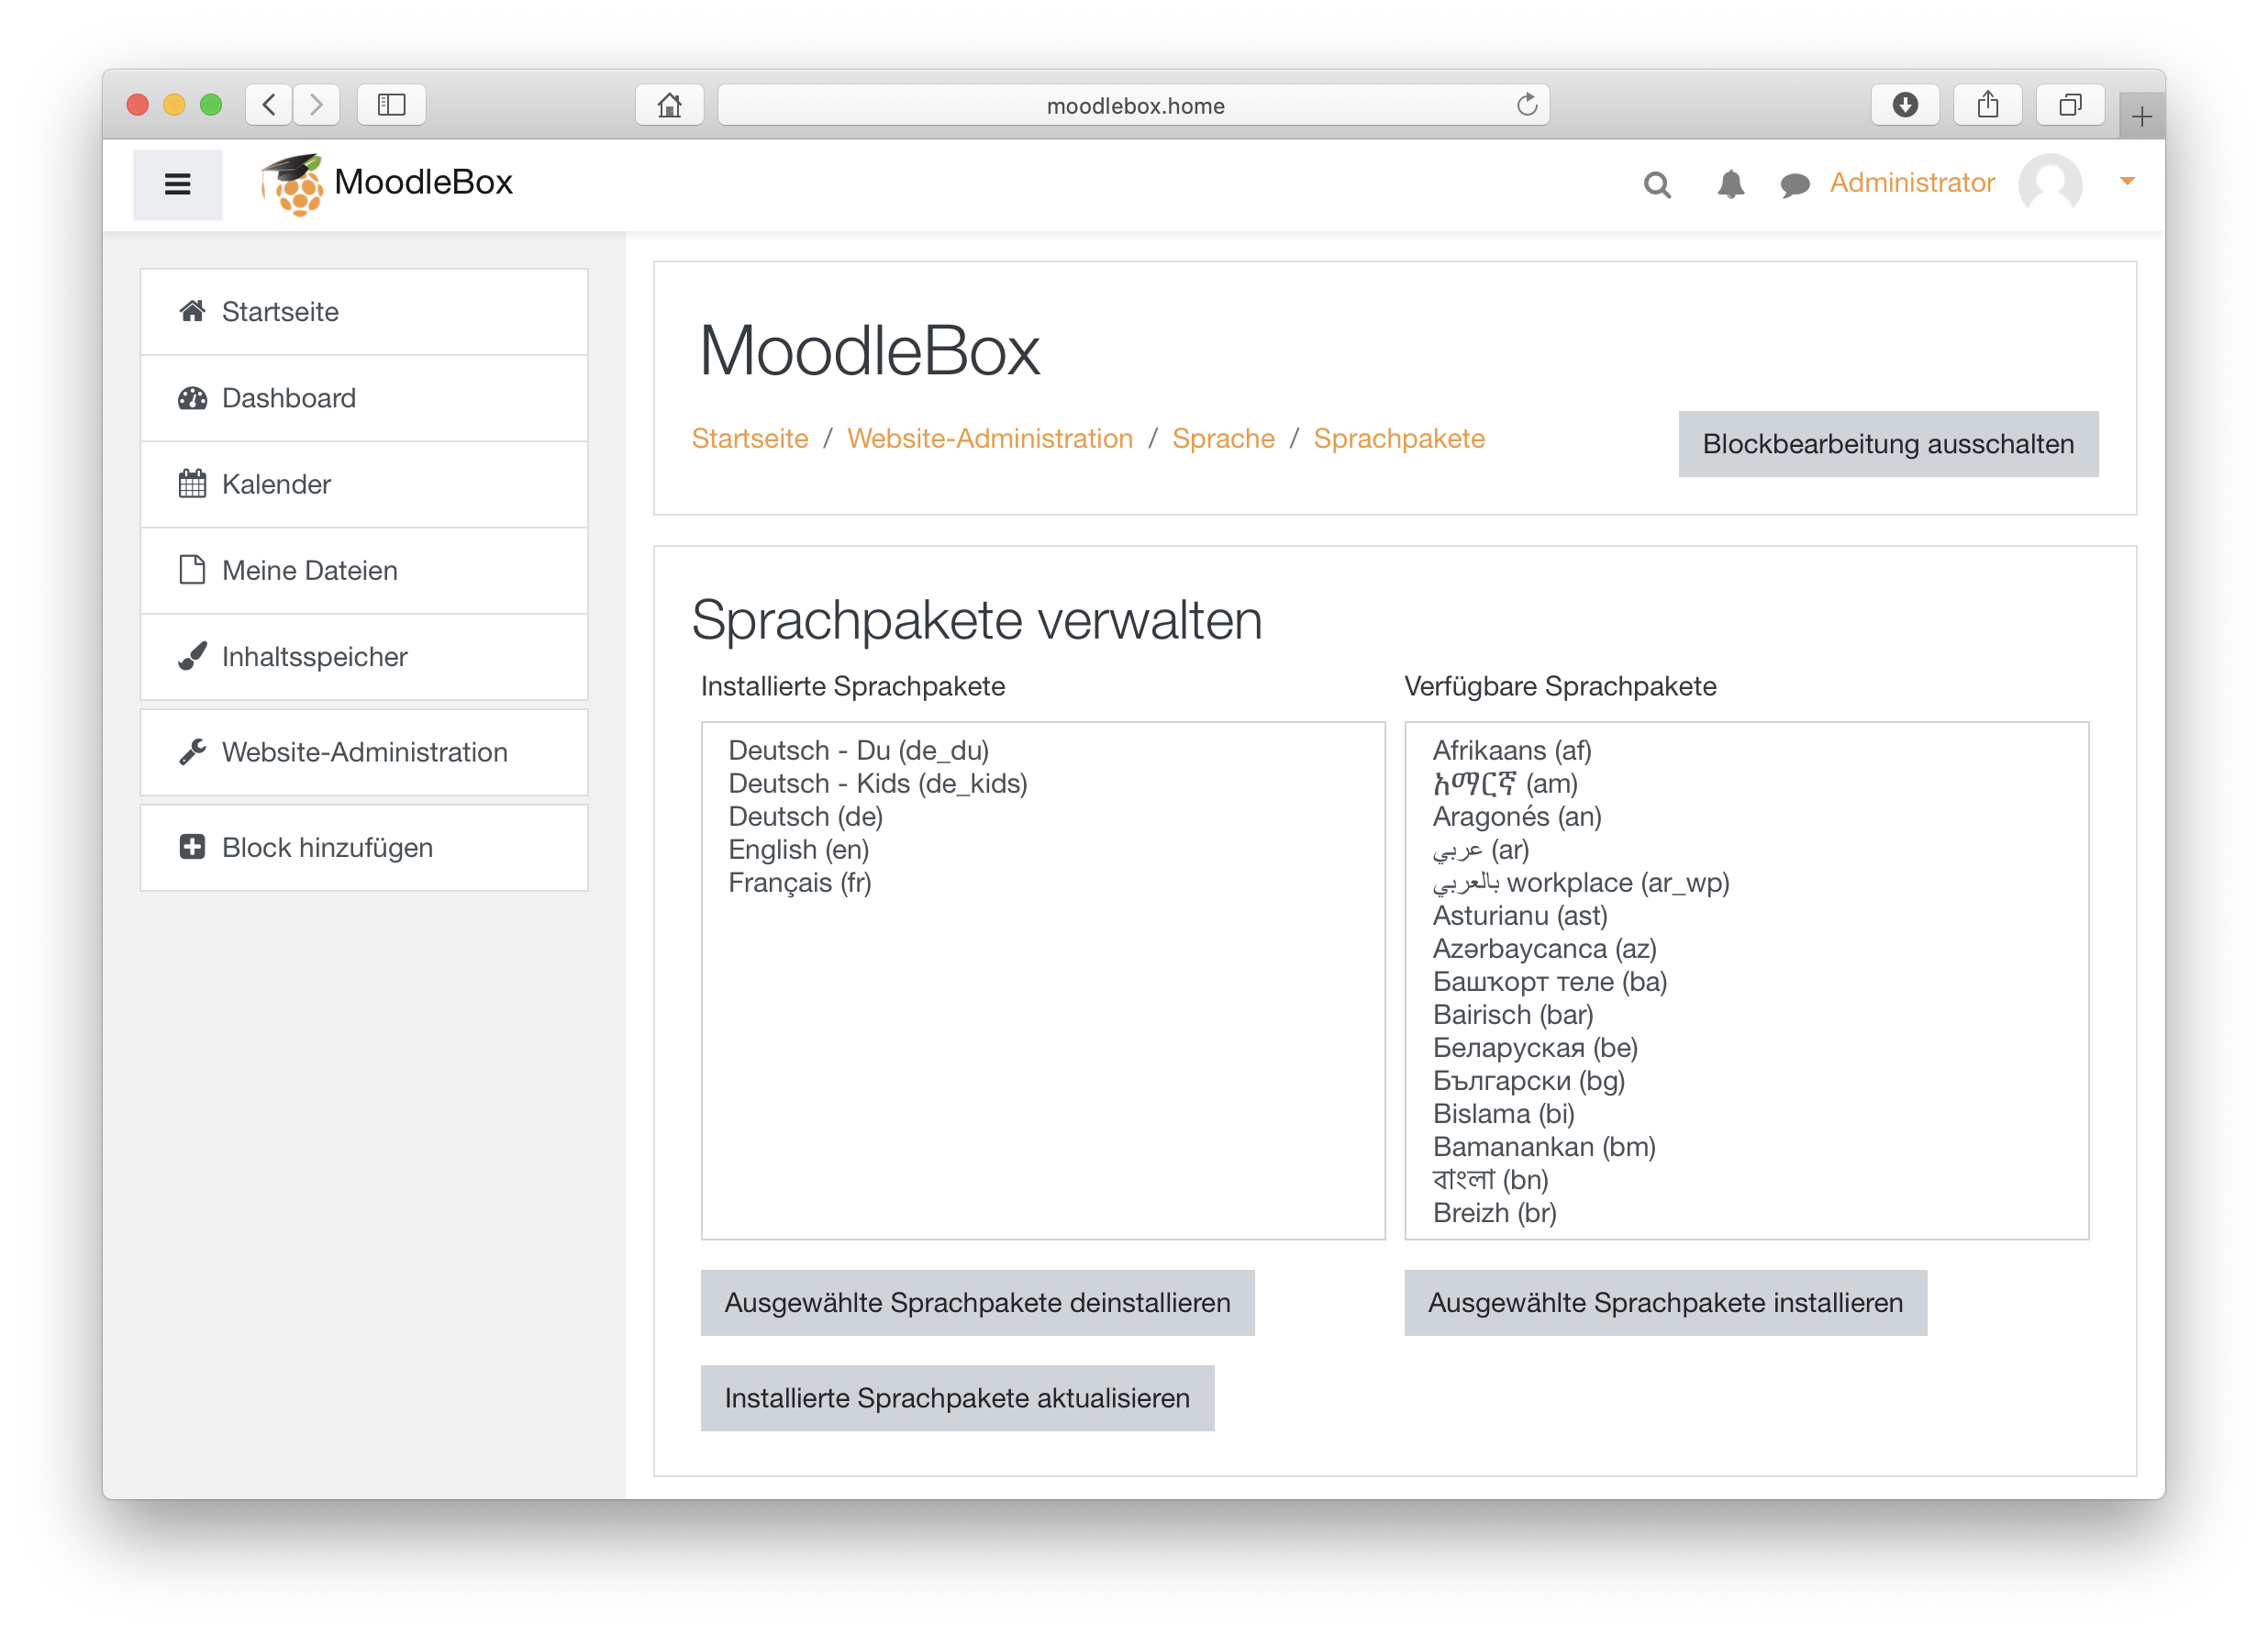
Task: Go back with the browser back arrow
Action: pyautogui.click(x=269, y=104)
